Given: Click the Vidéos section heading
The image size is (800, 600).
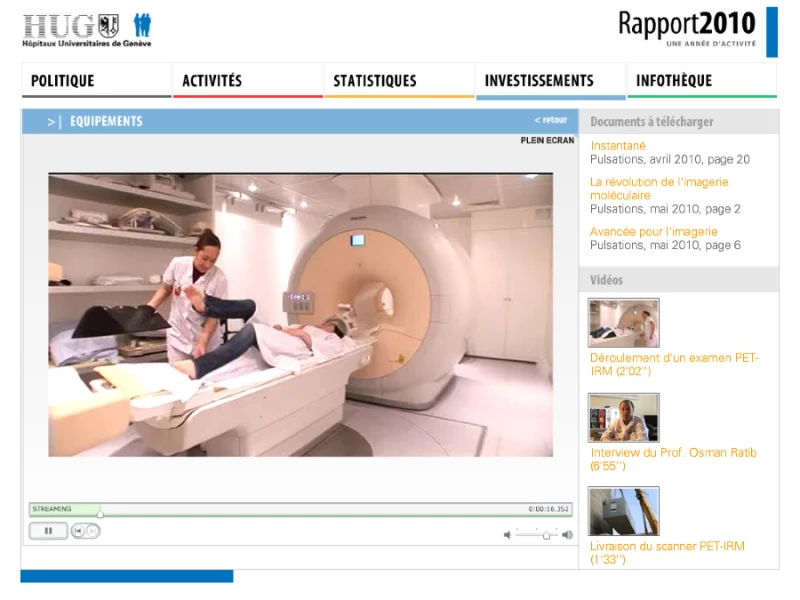Looking at the screenshot, I should 606,280.
